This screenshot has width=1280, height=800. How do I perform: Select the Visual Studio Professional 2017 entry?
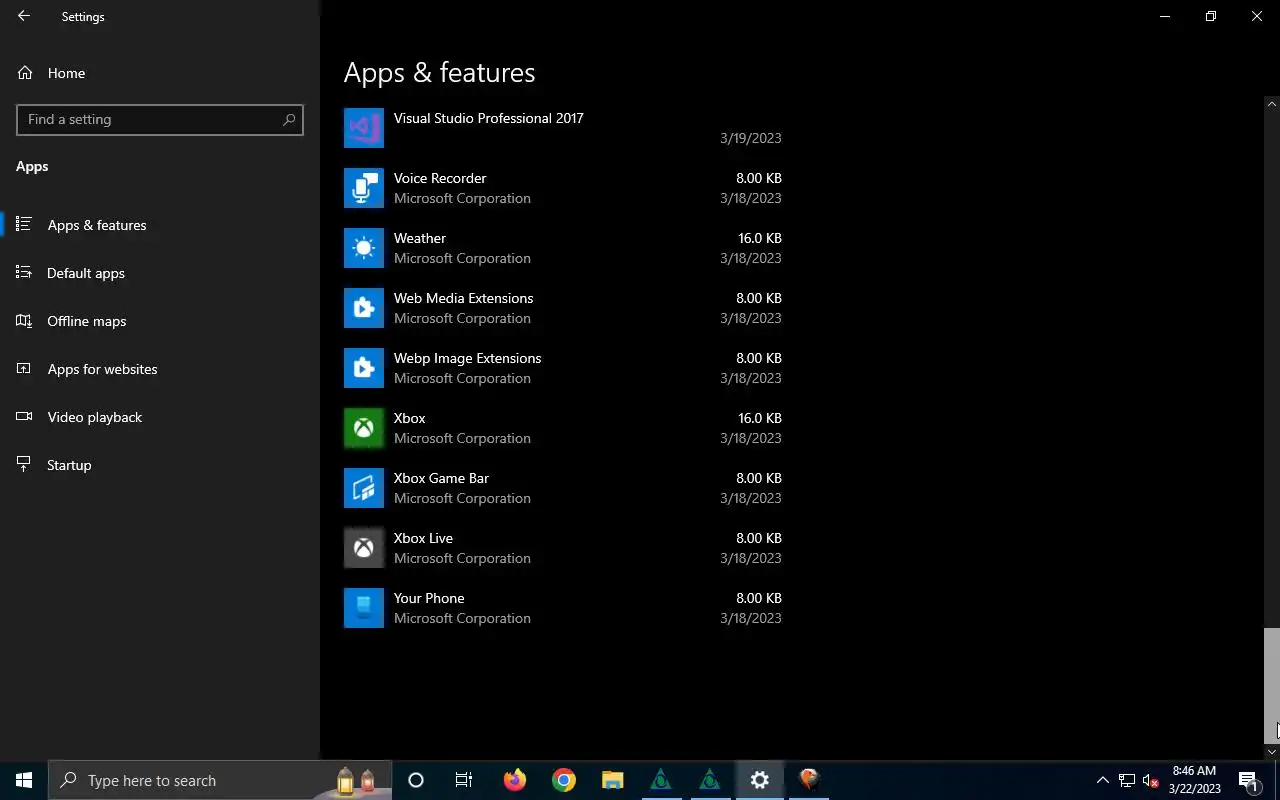point(563,128)
